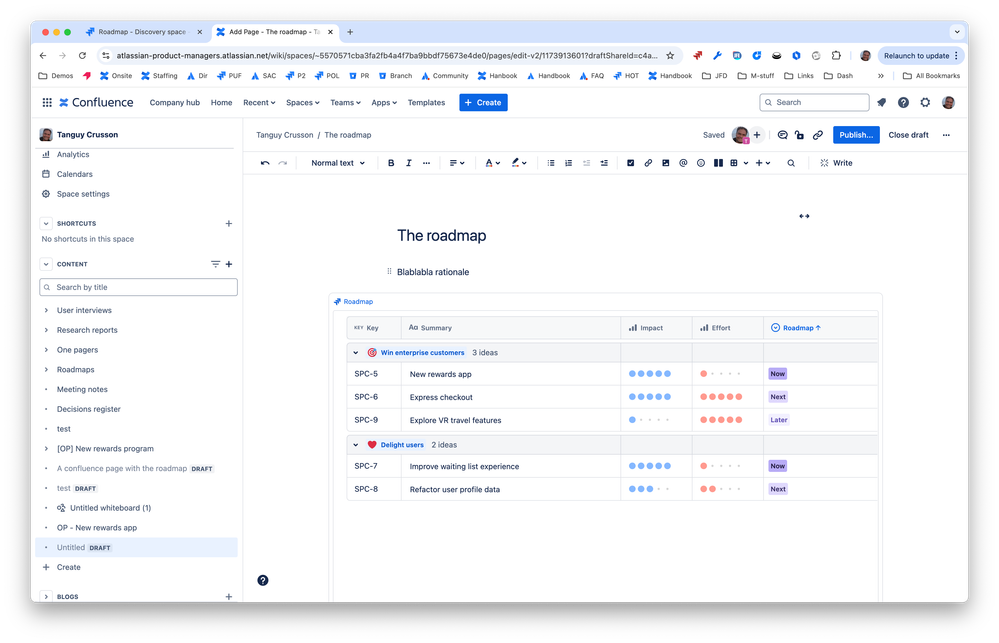Bookmark this page with the star
This screenshot has height=643, width=999.
(x=670, y=55)
